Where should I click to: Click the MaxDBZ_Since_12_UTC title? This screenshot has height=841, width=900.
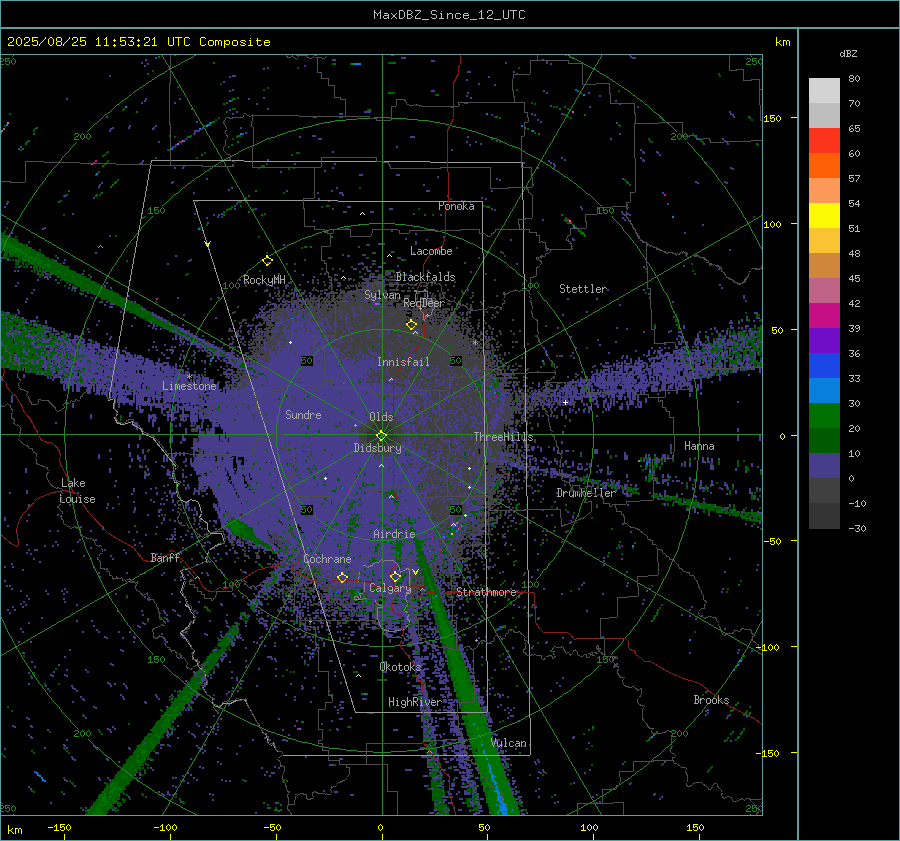point(449,15)
